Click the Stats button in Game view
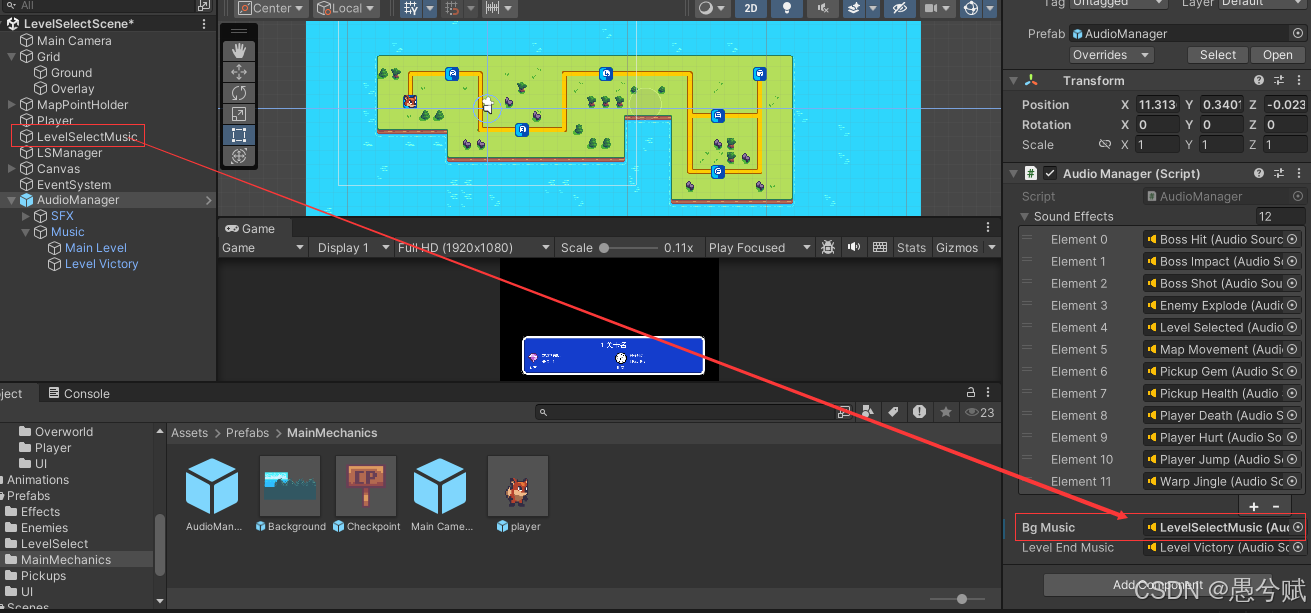The height and width of the screenshot is (613, 1311). tap(911, 248)
